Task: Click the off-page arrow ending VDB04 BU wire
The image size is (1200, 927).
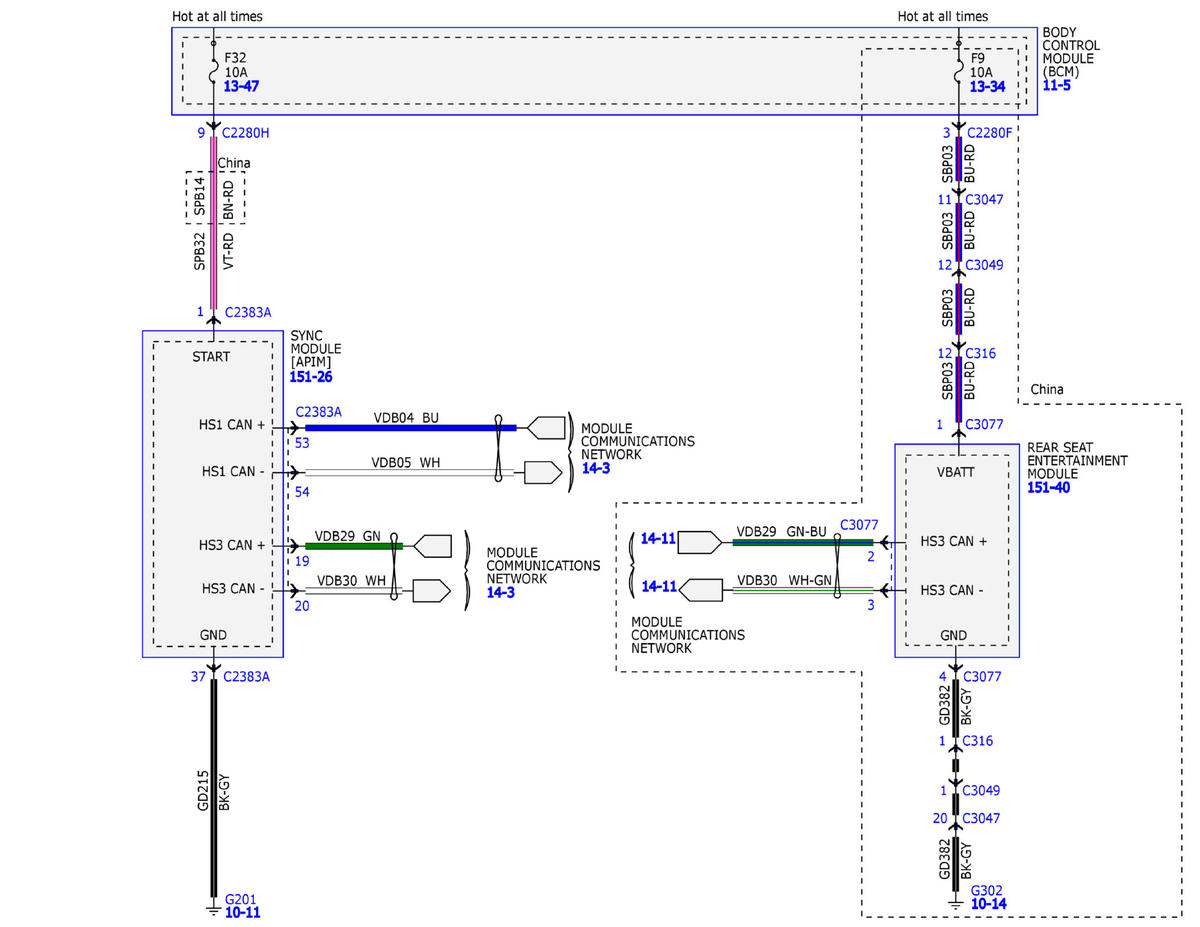Action: pyautogui.click(x=546, y=428)
